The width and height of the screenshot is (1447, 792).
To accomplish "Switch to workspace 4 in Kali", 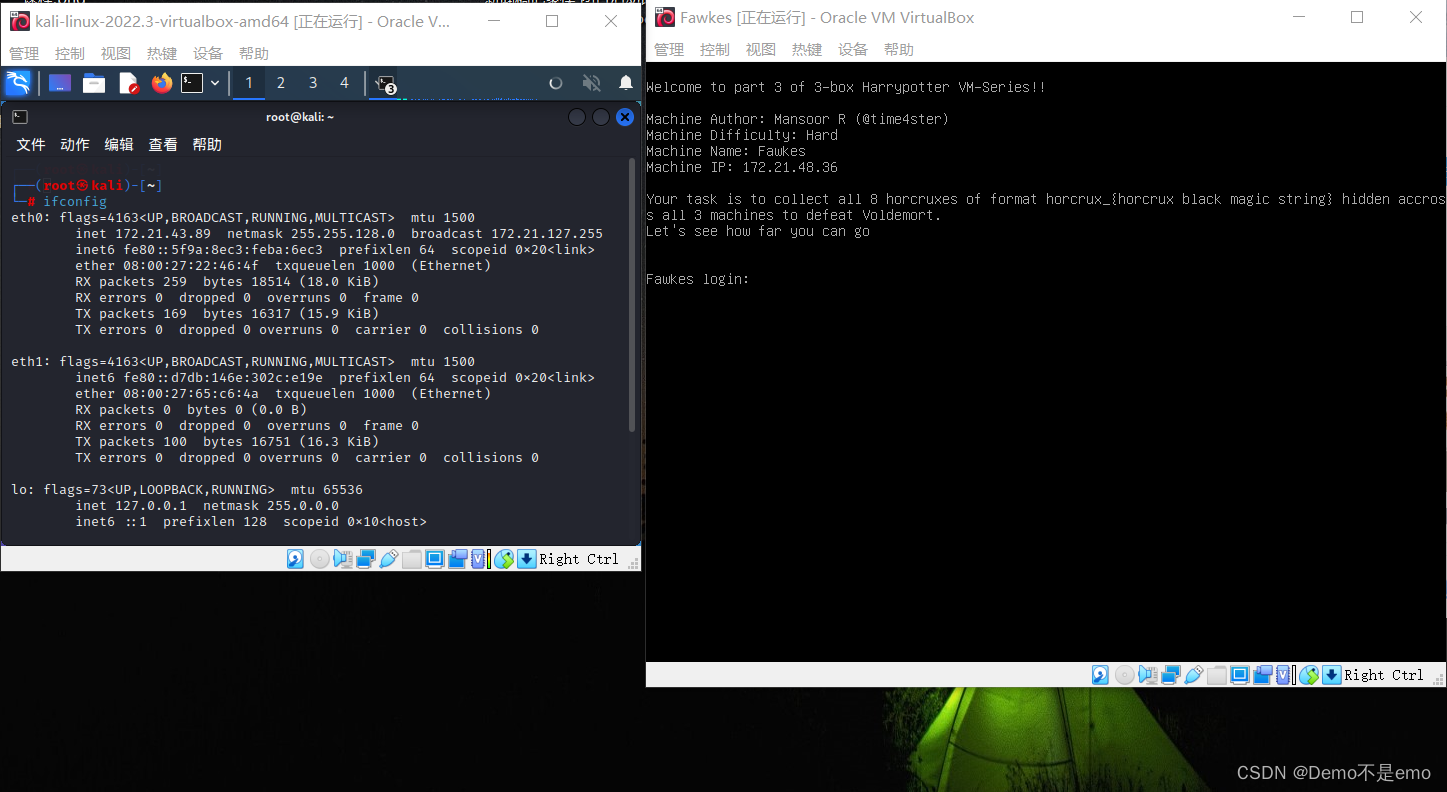I will (x=345, y=83).
